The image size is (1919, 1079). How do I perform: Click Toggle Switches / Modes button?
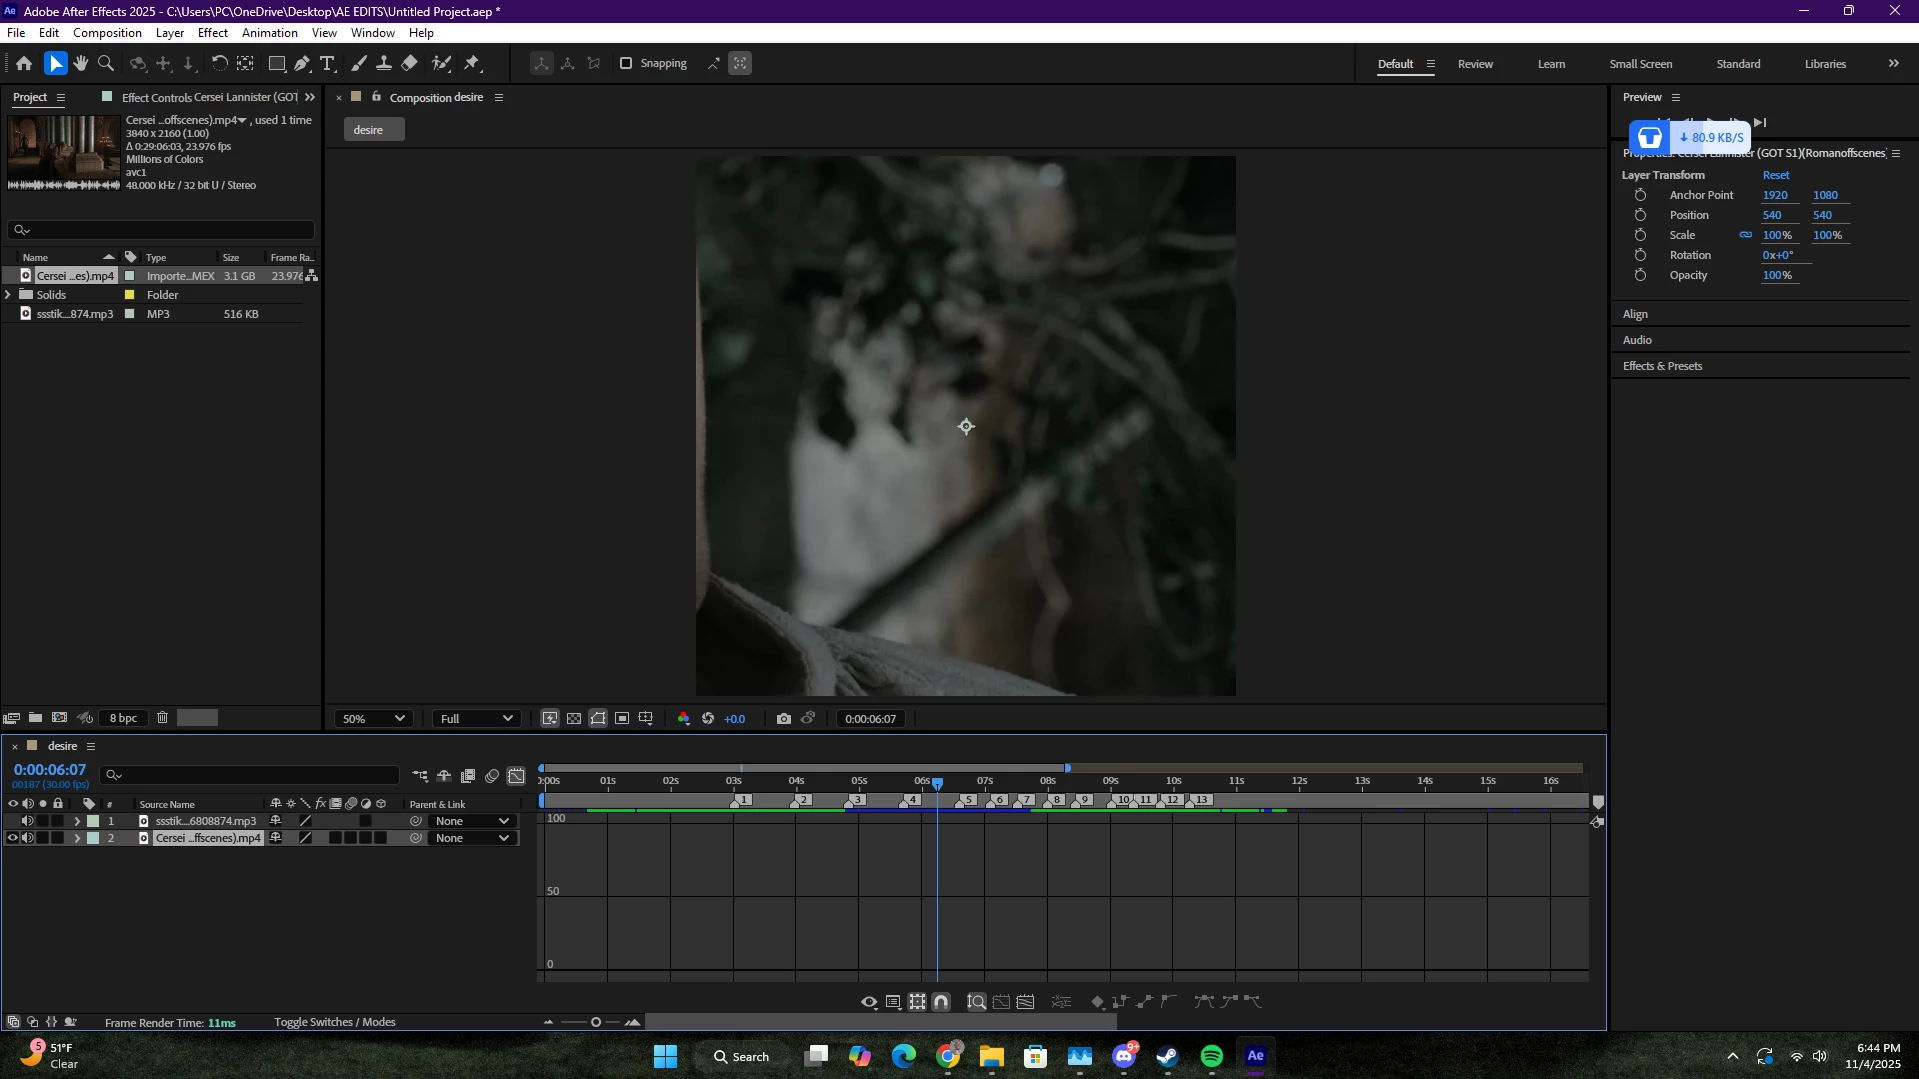point(335,1022)
